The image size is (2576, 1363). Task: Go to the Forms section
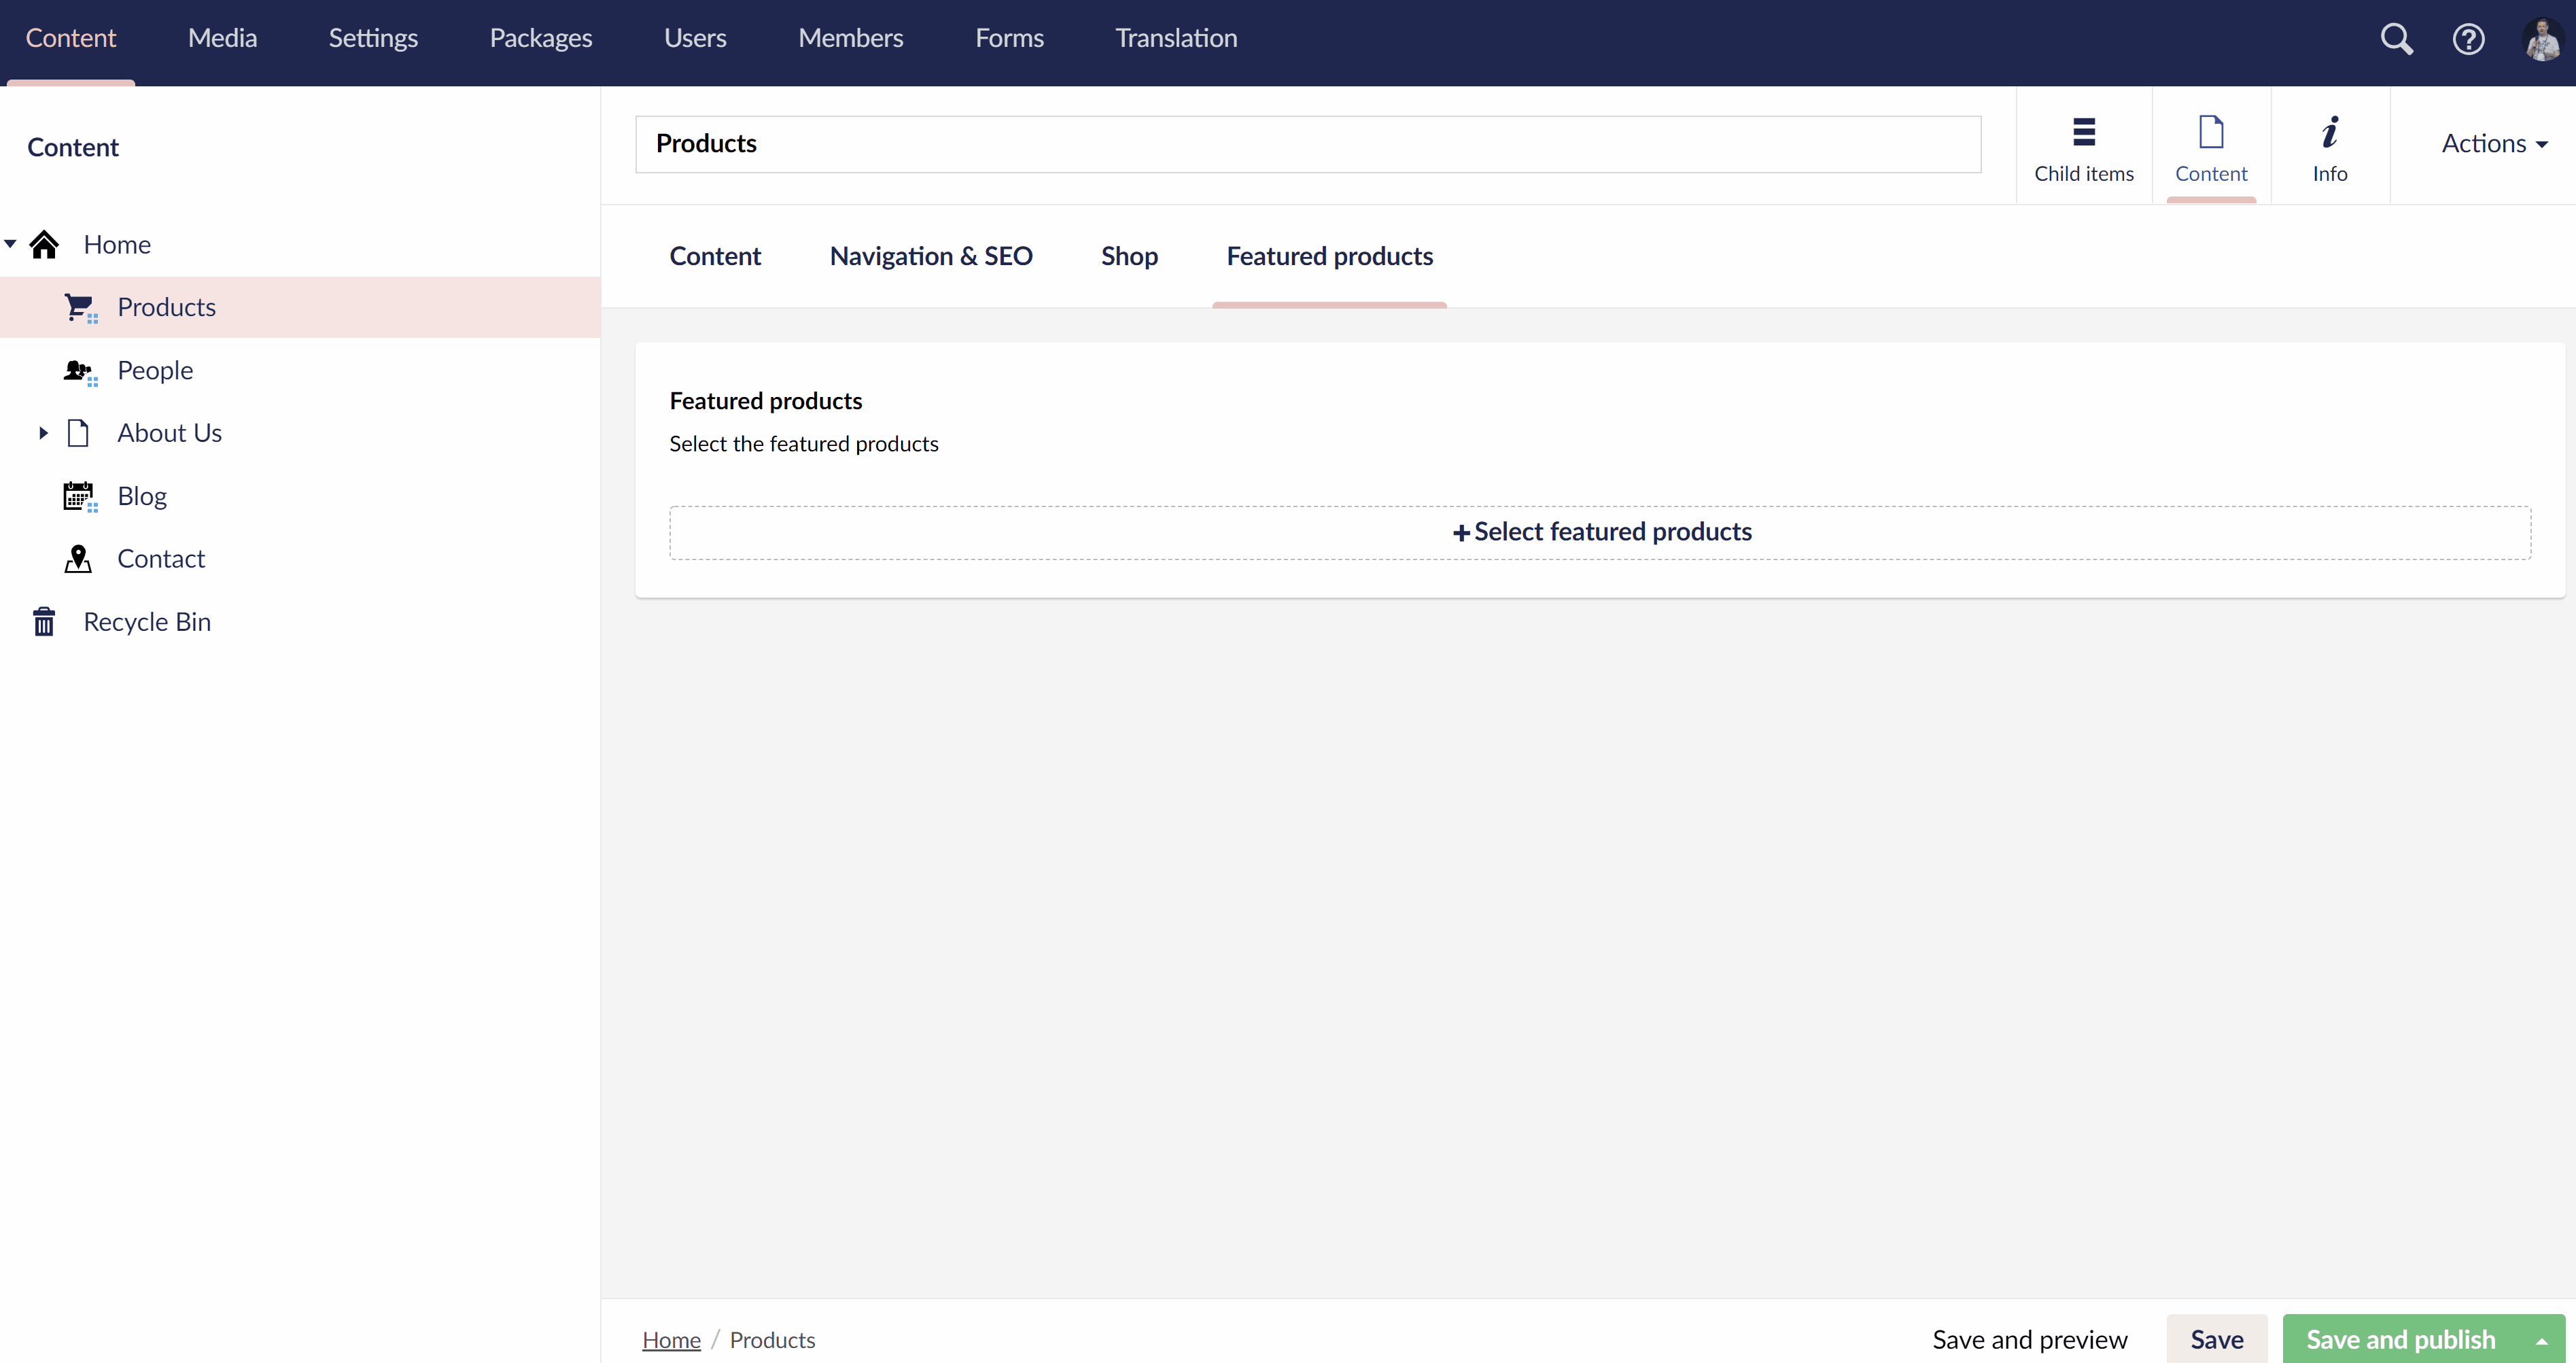1009,38
